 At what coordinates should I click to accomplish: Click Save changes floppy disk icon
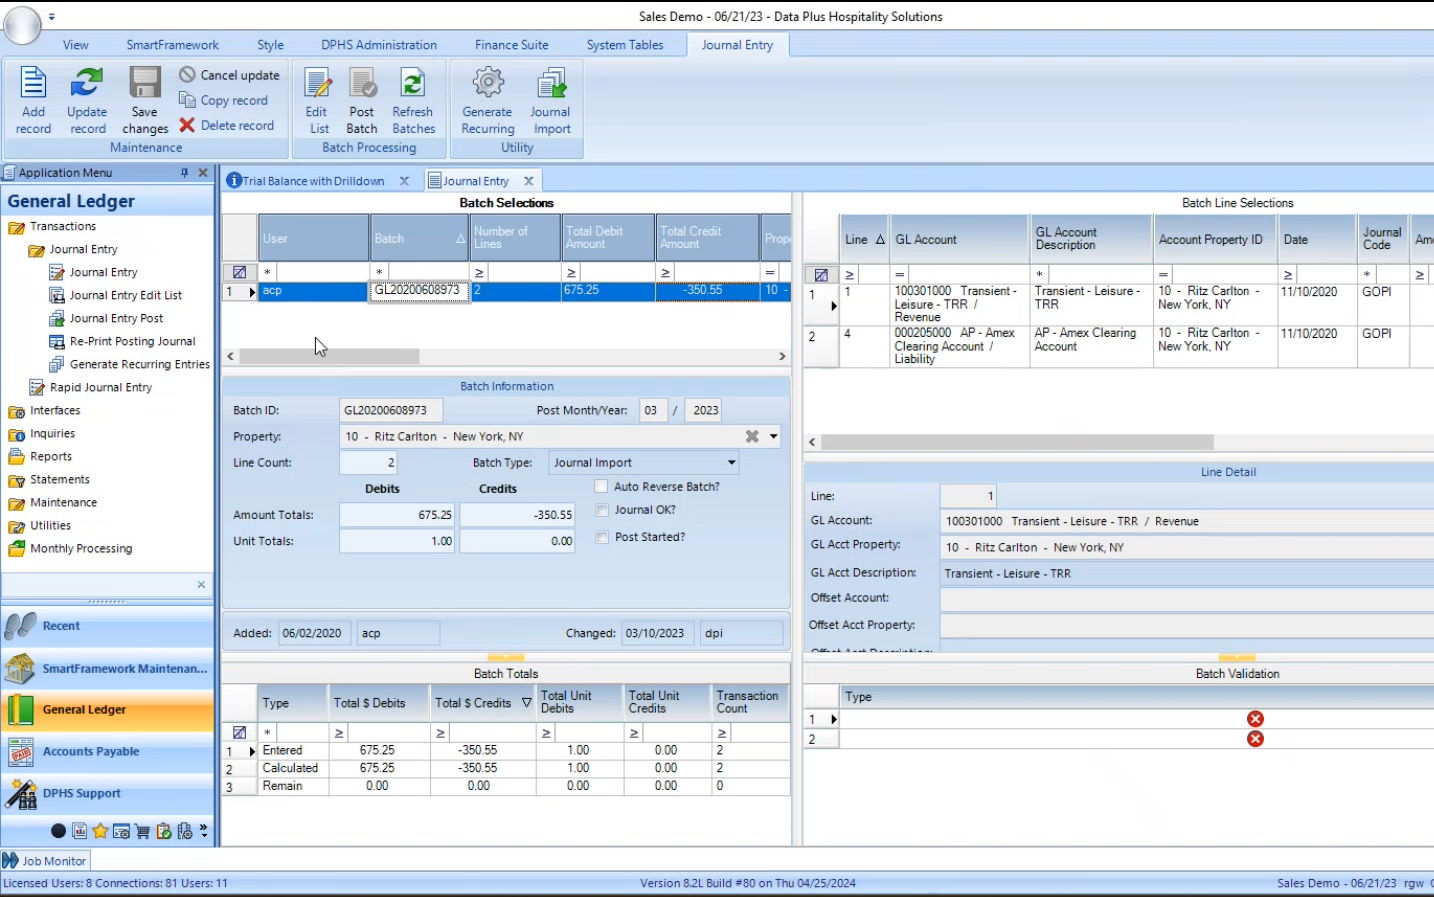[145, 100]
